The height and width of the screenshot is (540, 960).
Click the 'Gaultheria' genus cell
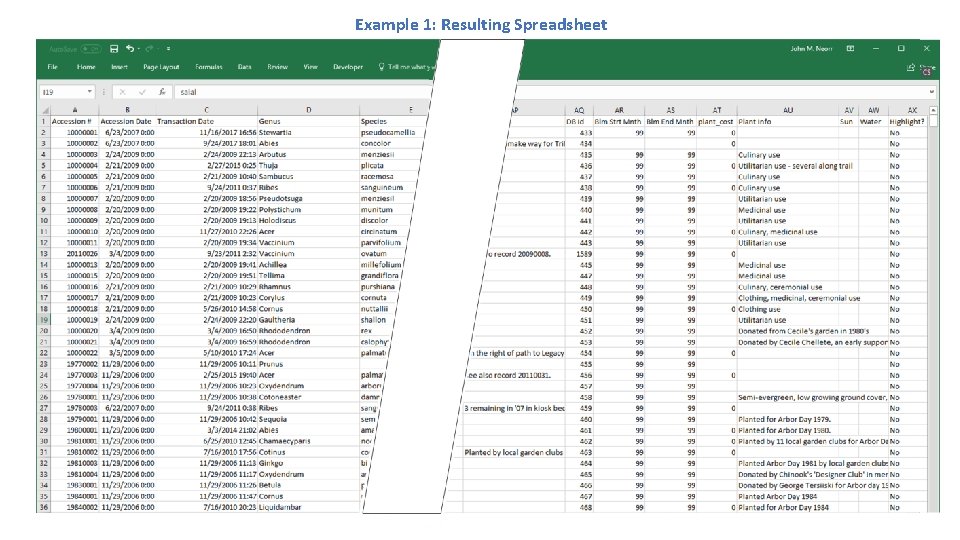click(x=308, y=320)
